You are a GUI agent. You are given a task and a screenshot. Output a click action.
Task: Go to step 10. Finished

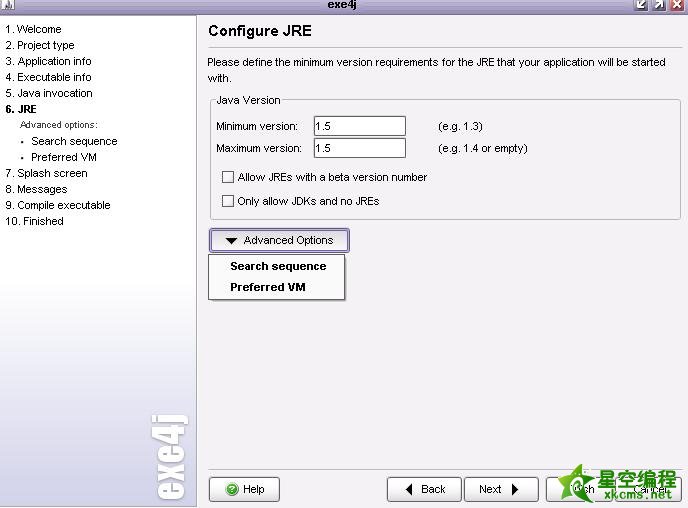pos(34,221)
